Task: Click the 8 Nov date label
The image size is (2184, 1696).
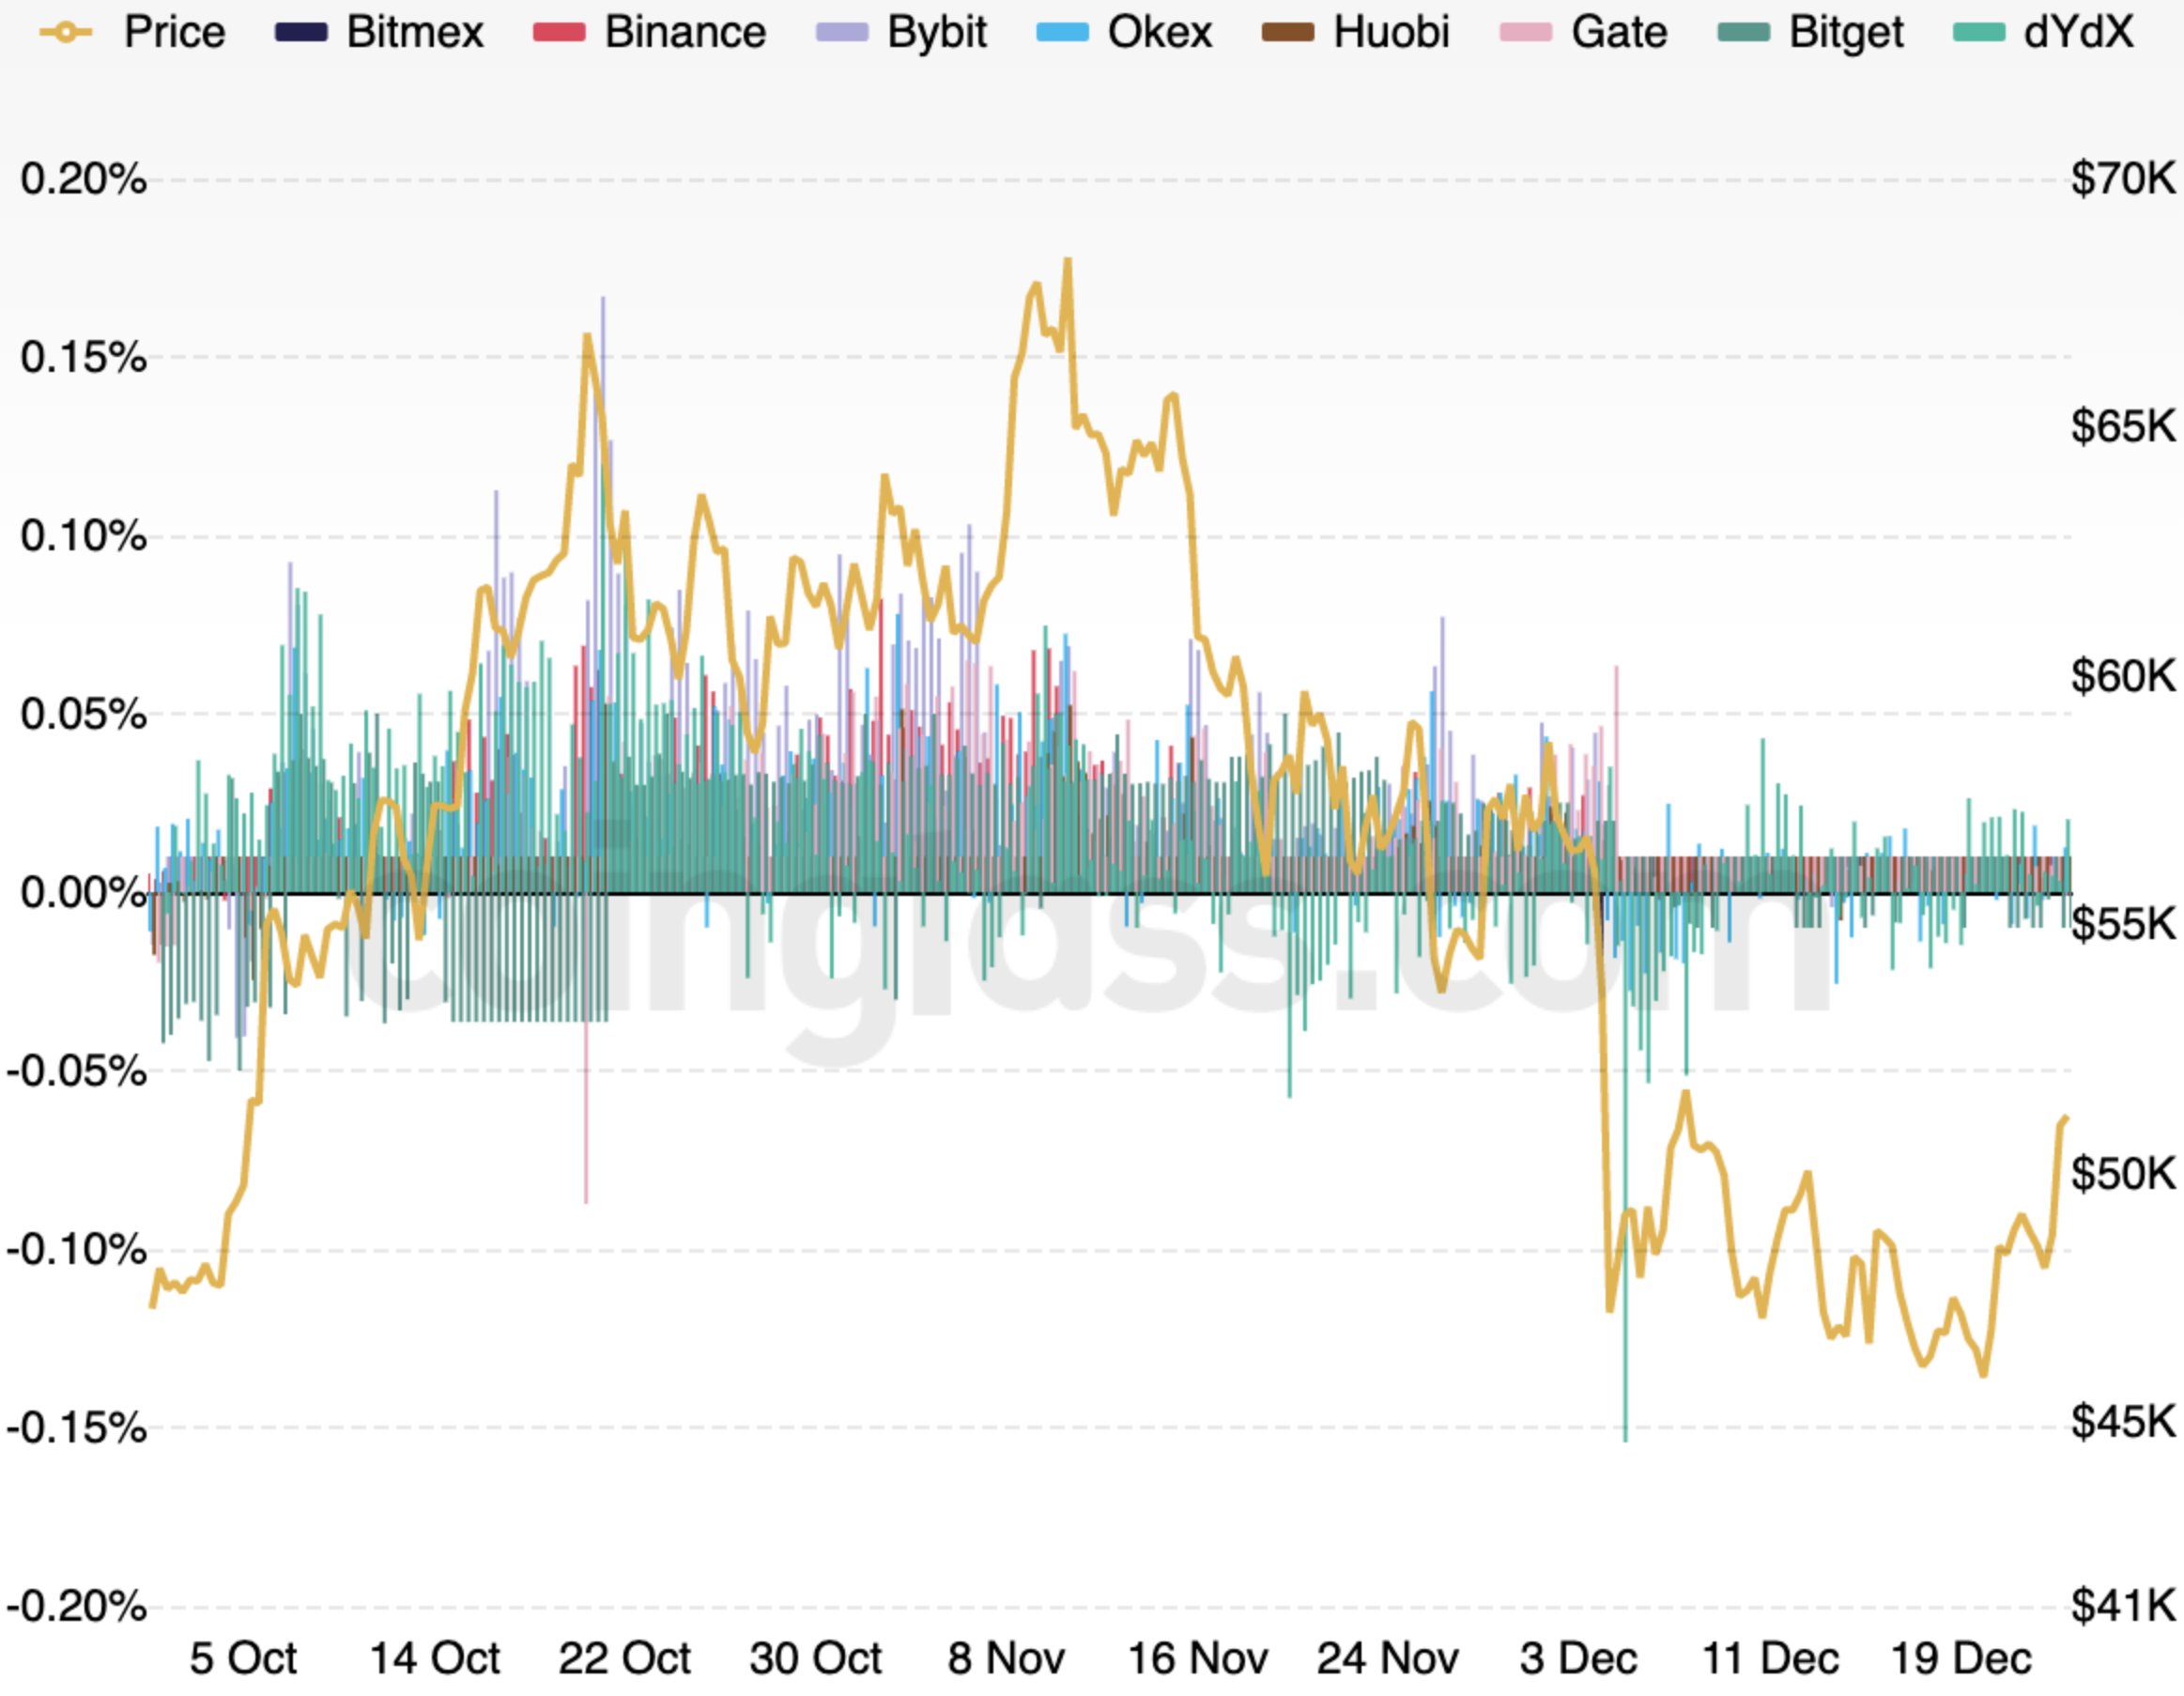Action: pyautogui.click(x=1006, y=1659)
